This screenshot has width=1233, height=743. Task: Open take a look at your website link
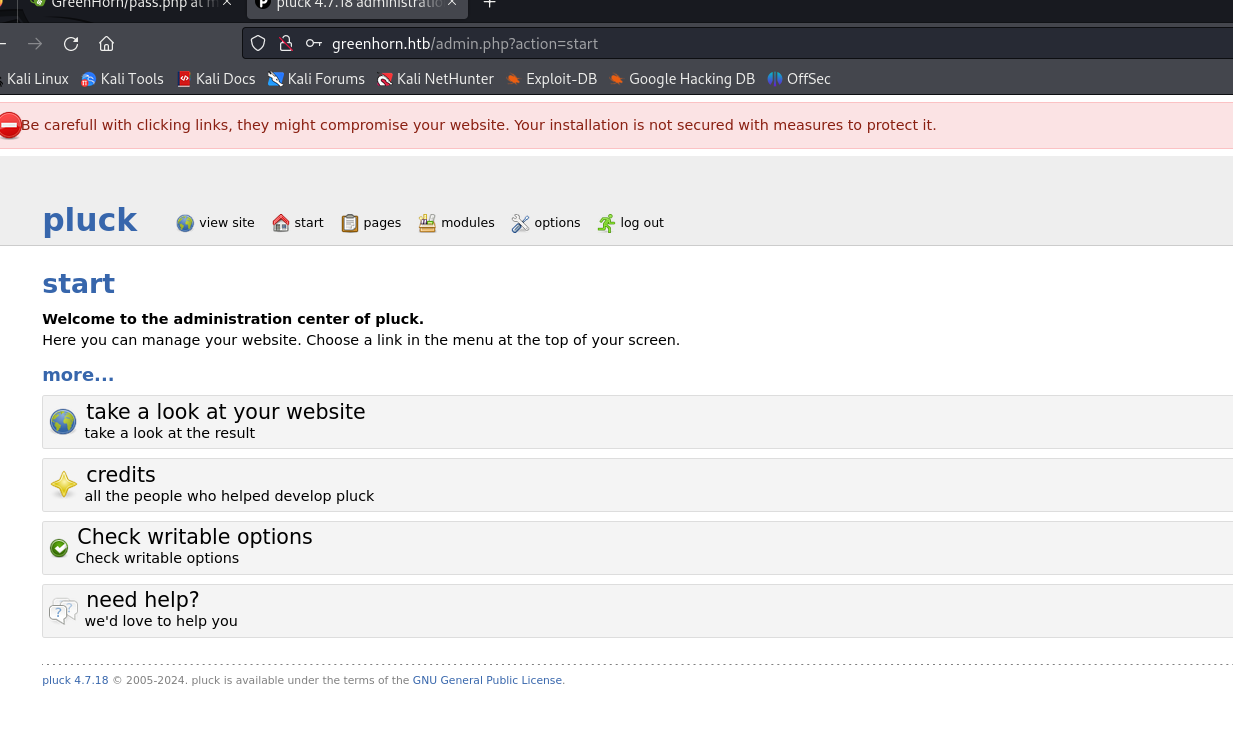226,412
